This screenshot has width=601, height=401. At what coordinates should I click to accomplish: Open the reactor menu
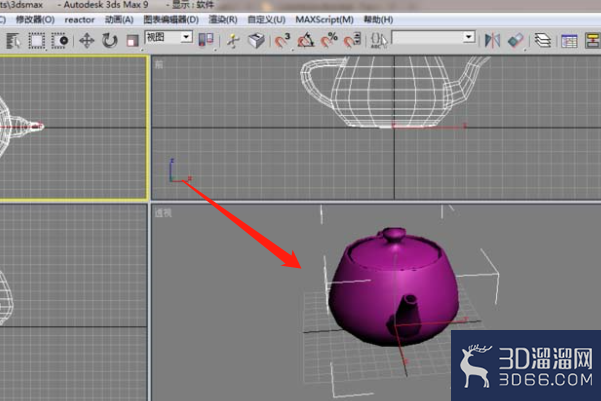[x=79, y=20]
